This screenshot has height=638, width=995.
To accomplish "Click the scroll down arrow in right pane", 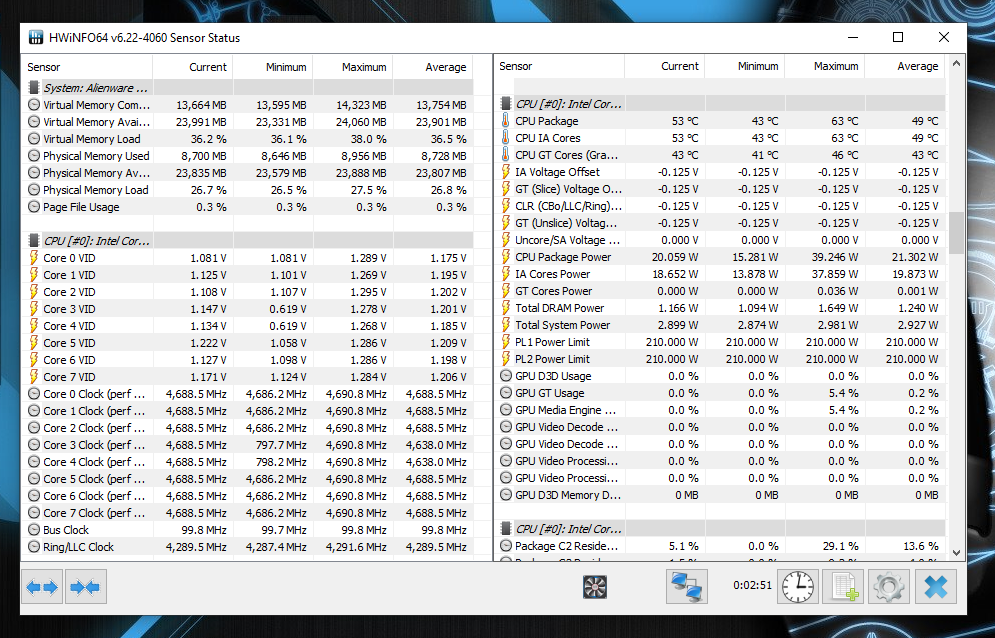I will point(956,553).
